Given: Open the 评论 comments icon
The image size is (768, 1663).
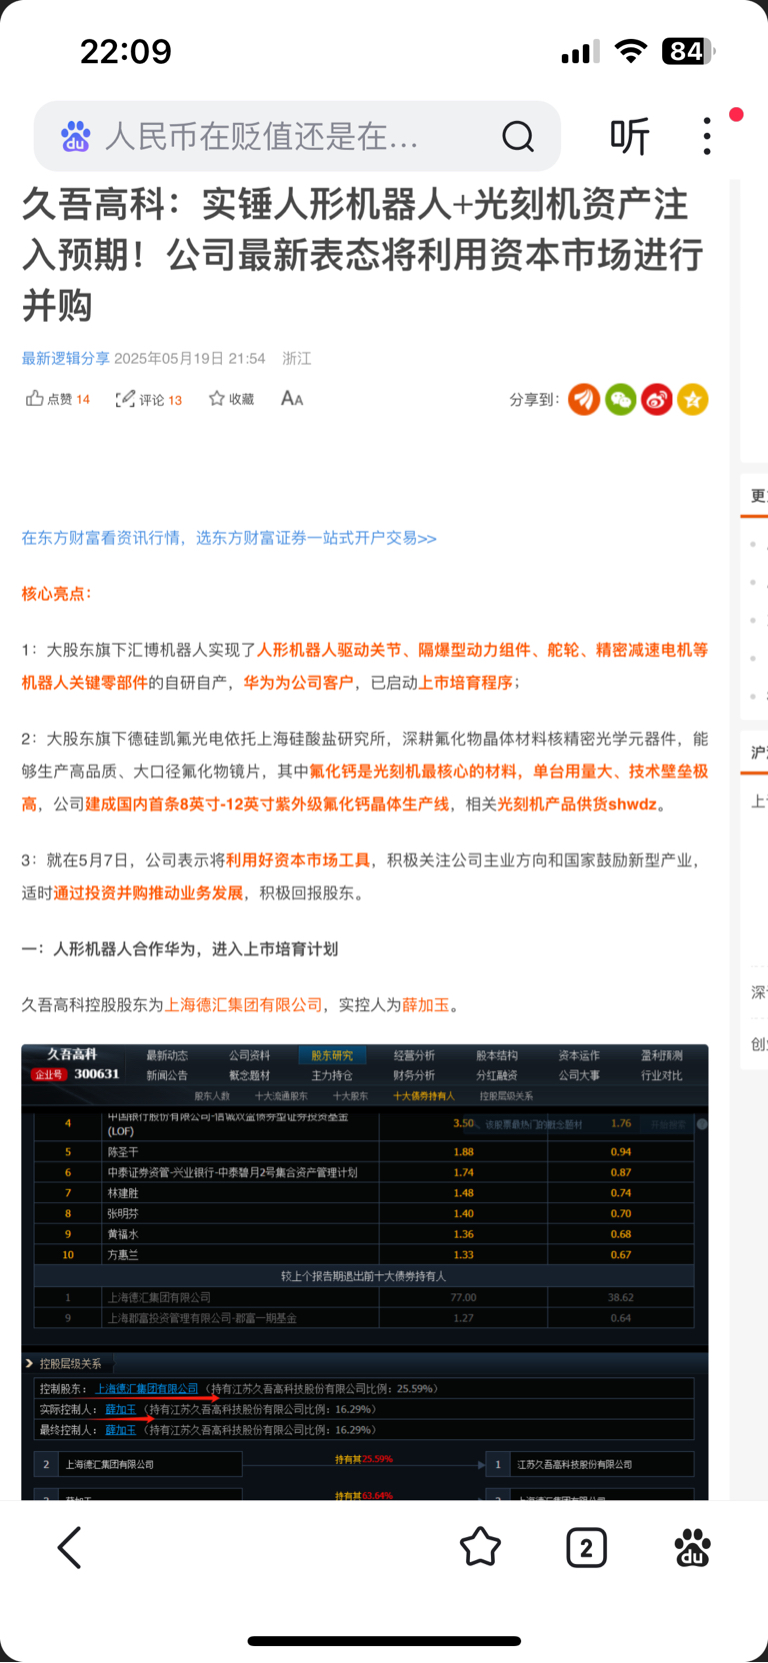Looking at the screenshot, I should tap(125, 399).
